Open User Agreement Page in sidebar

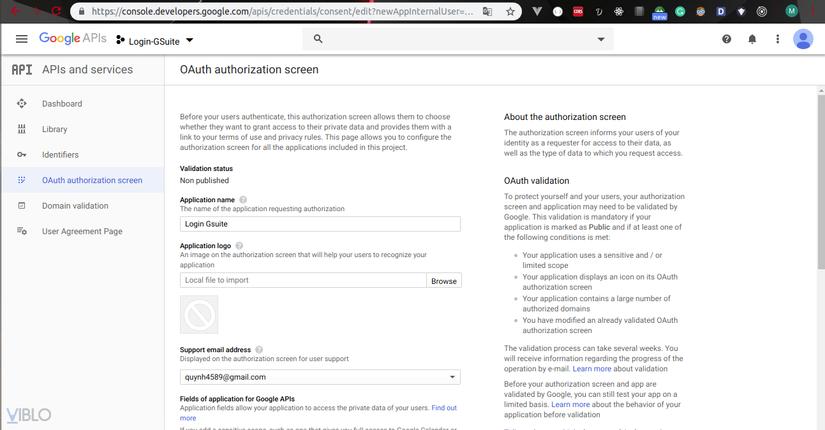pos(82,231)
